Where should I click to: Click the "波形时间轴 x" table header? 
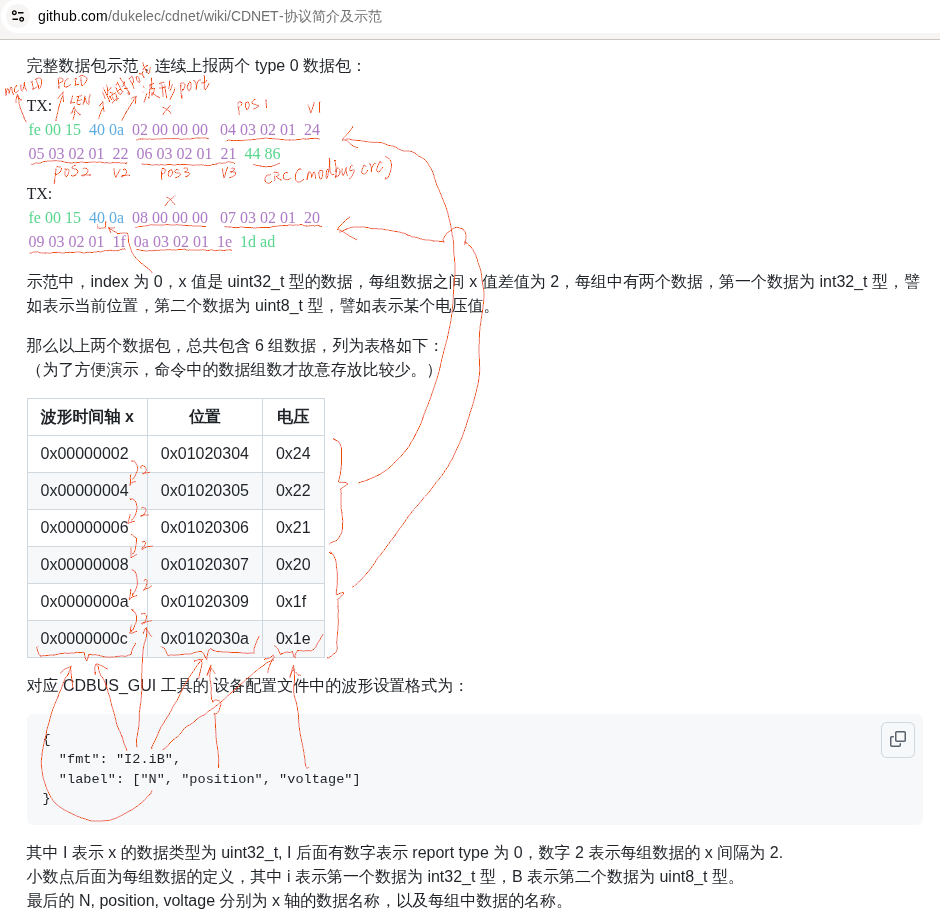87,417
